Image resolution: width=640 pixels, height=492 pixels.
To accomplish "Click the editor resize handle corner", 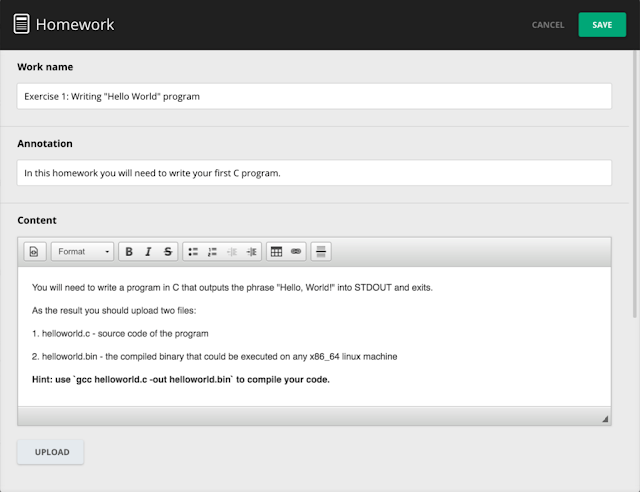I will [x=605, y=419].
